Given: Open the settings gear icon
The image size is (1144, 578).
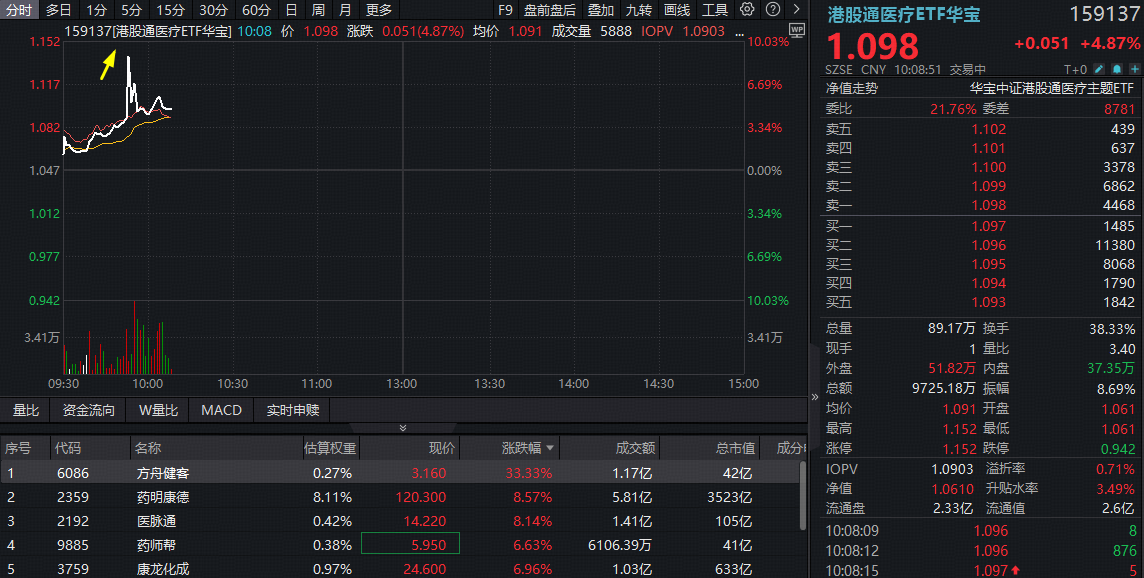Looking at the screenshot, I should 747,10.
